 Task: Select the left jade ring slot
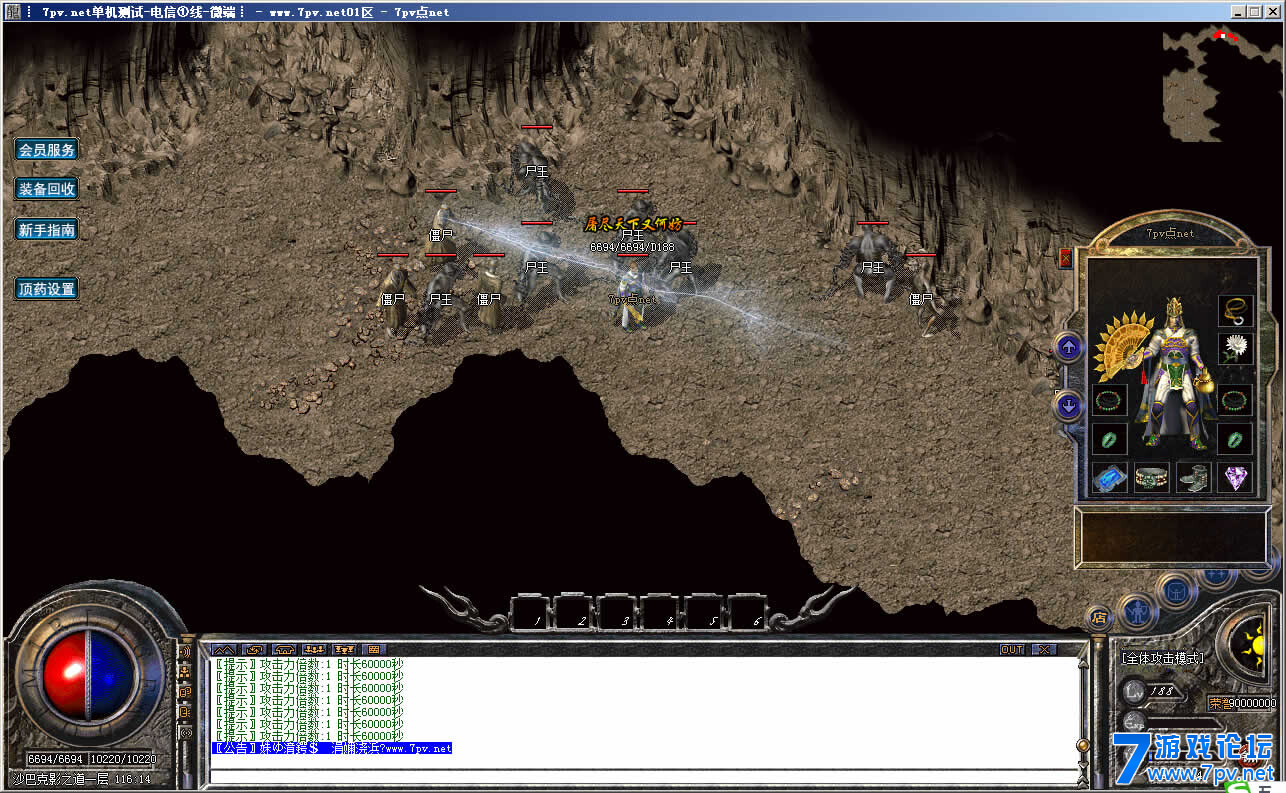tap(1109, 439)
